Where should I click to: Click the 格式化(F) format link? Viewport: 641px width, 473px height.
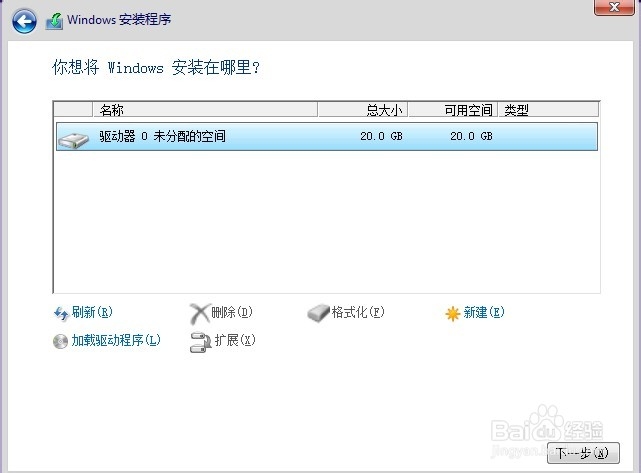(x=358, y=312)
